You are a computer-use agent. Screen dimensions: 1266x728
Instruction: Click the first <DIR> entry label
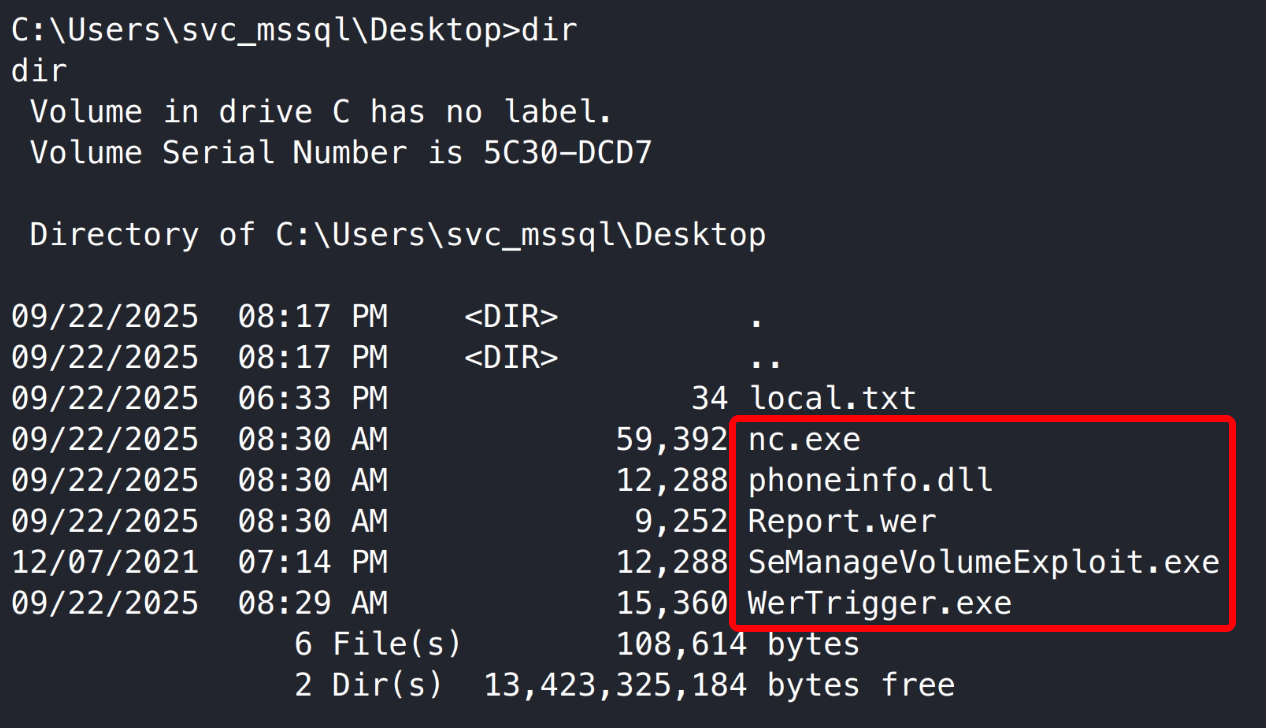coord(511,317)
